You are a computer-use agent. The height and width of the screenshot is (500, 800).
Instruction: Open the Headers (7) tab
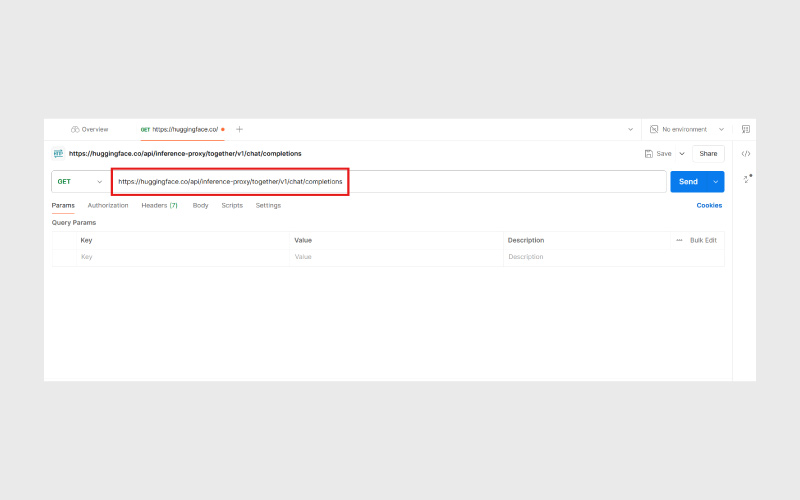click(x=159, y=205)
